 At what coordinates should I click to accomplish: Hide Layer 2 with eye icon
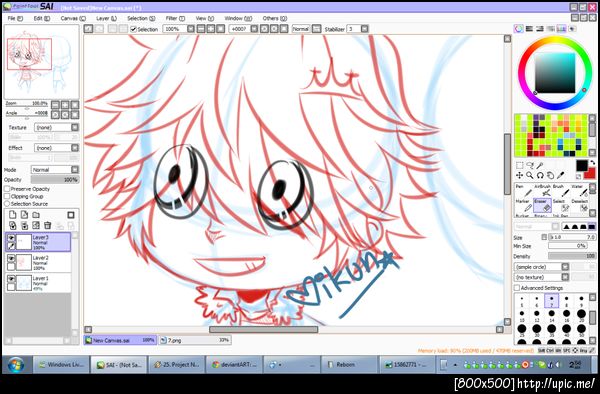coord(11,259)
